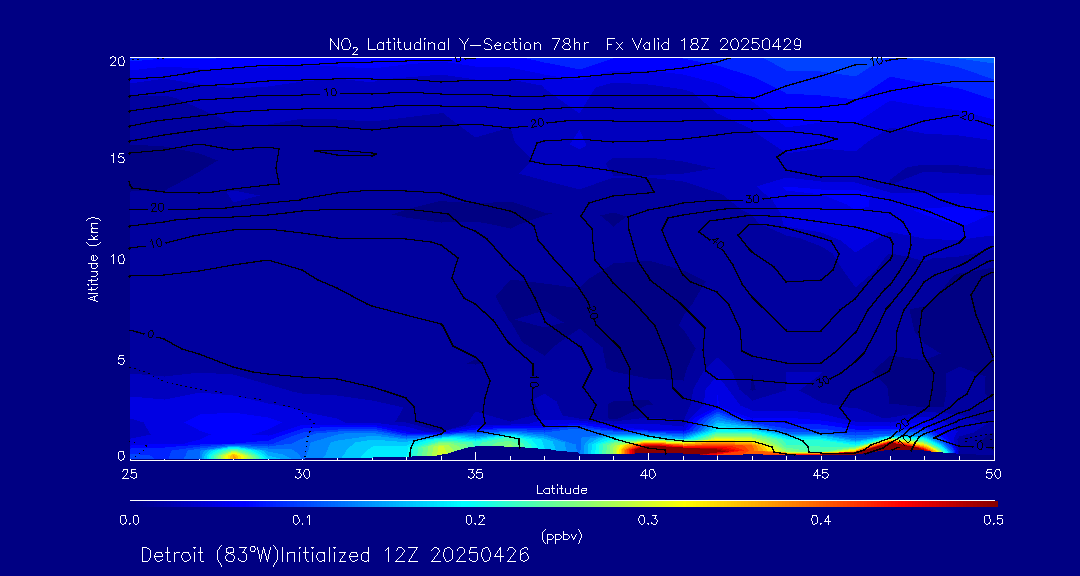Screen dimensions: 1080x576
Task: Click the "Latitude" horizontal axis label
Action: point(562,490)
